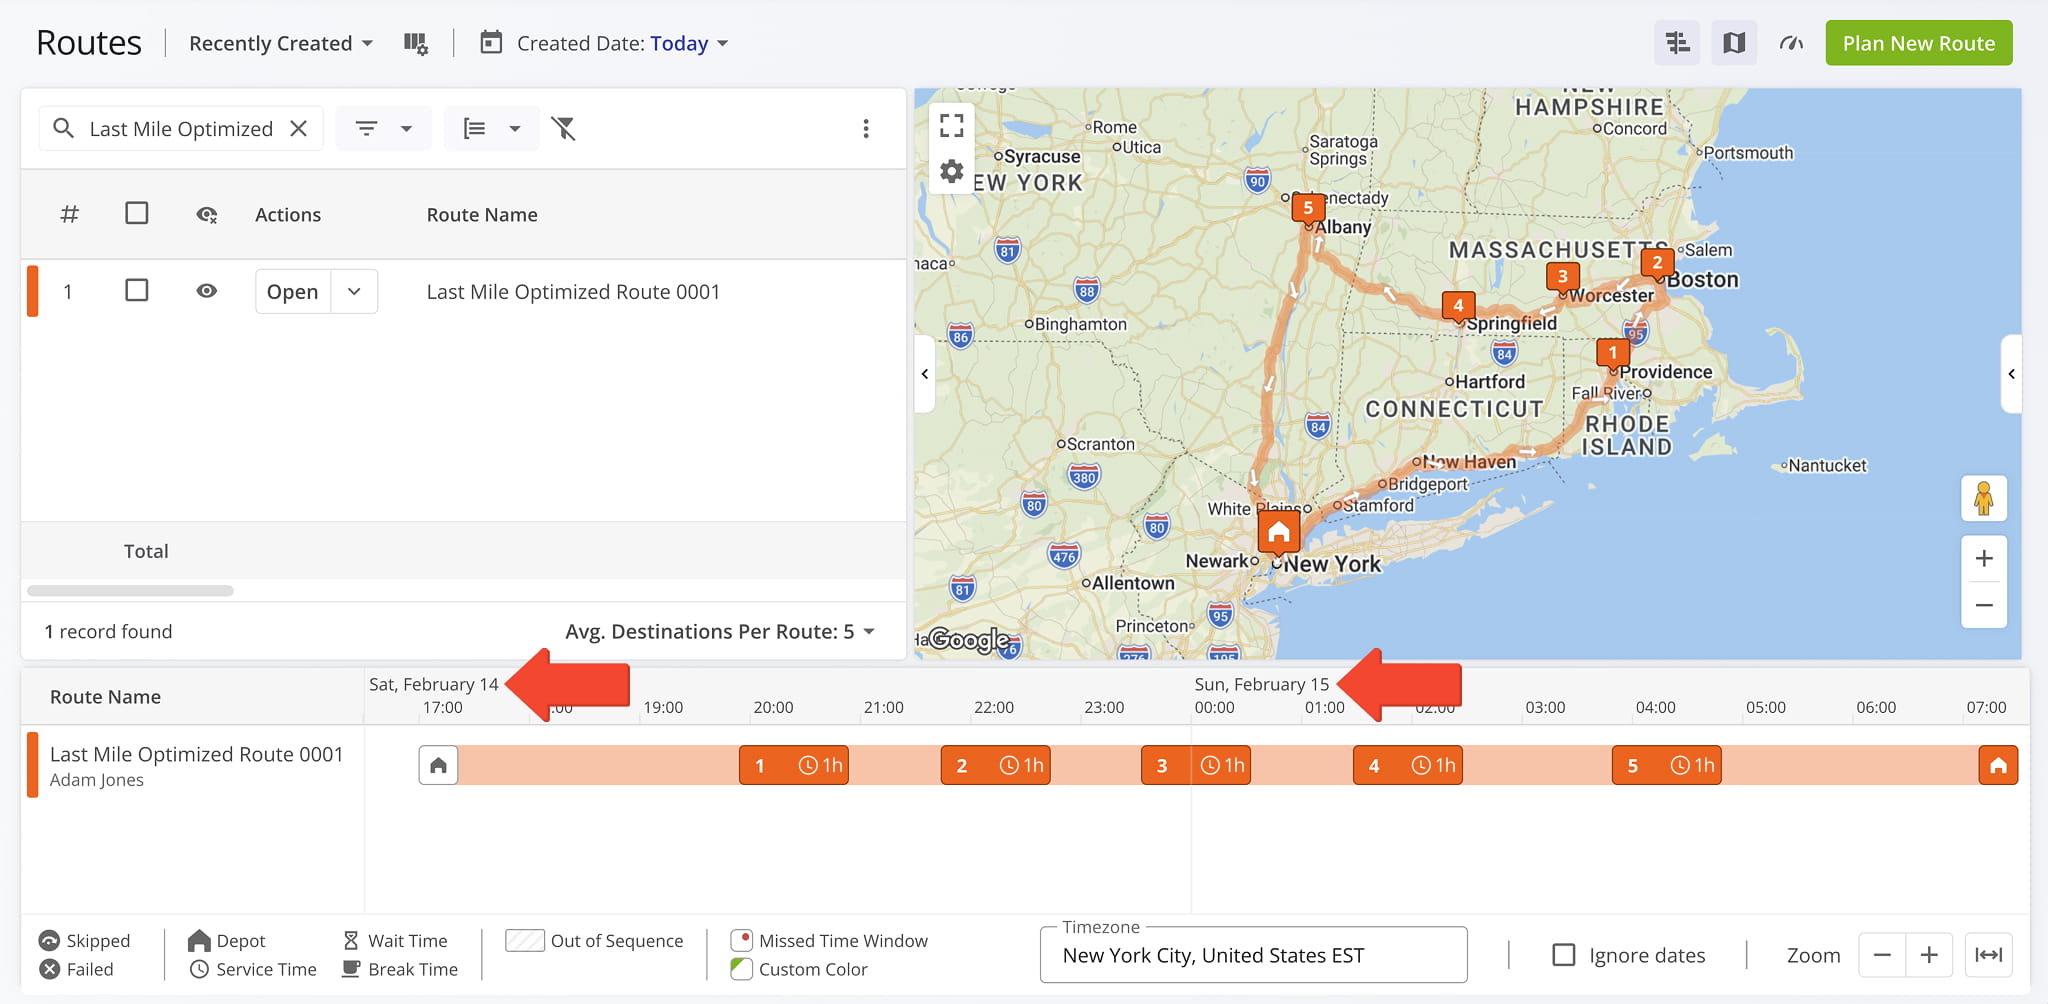The height and width of the screenshot is (1004, 2048).
Task: Click the Plan New Route button
Action: point(1918,43)
